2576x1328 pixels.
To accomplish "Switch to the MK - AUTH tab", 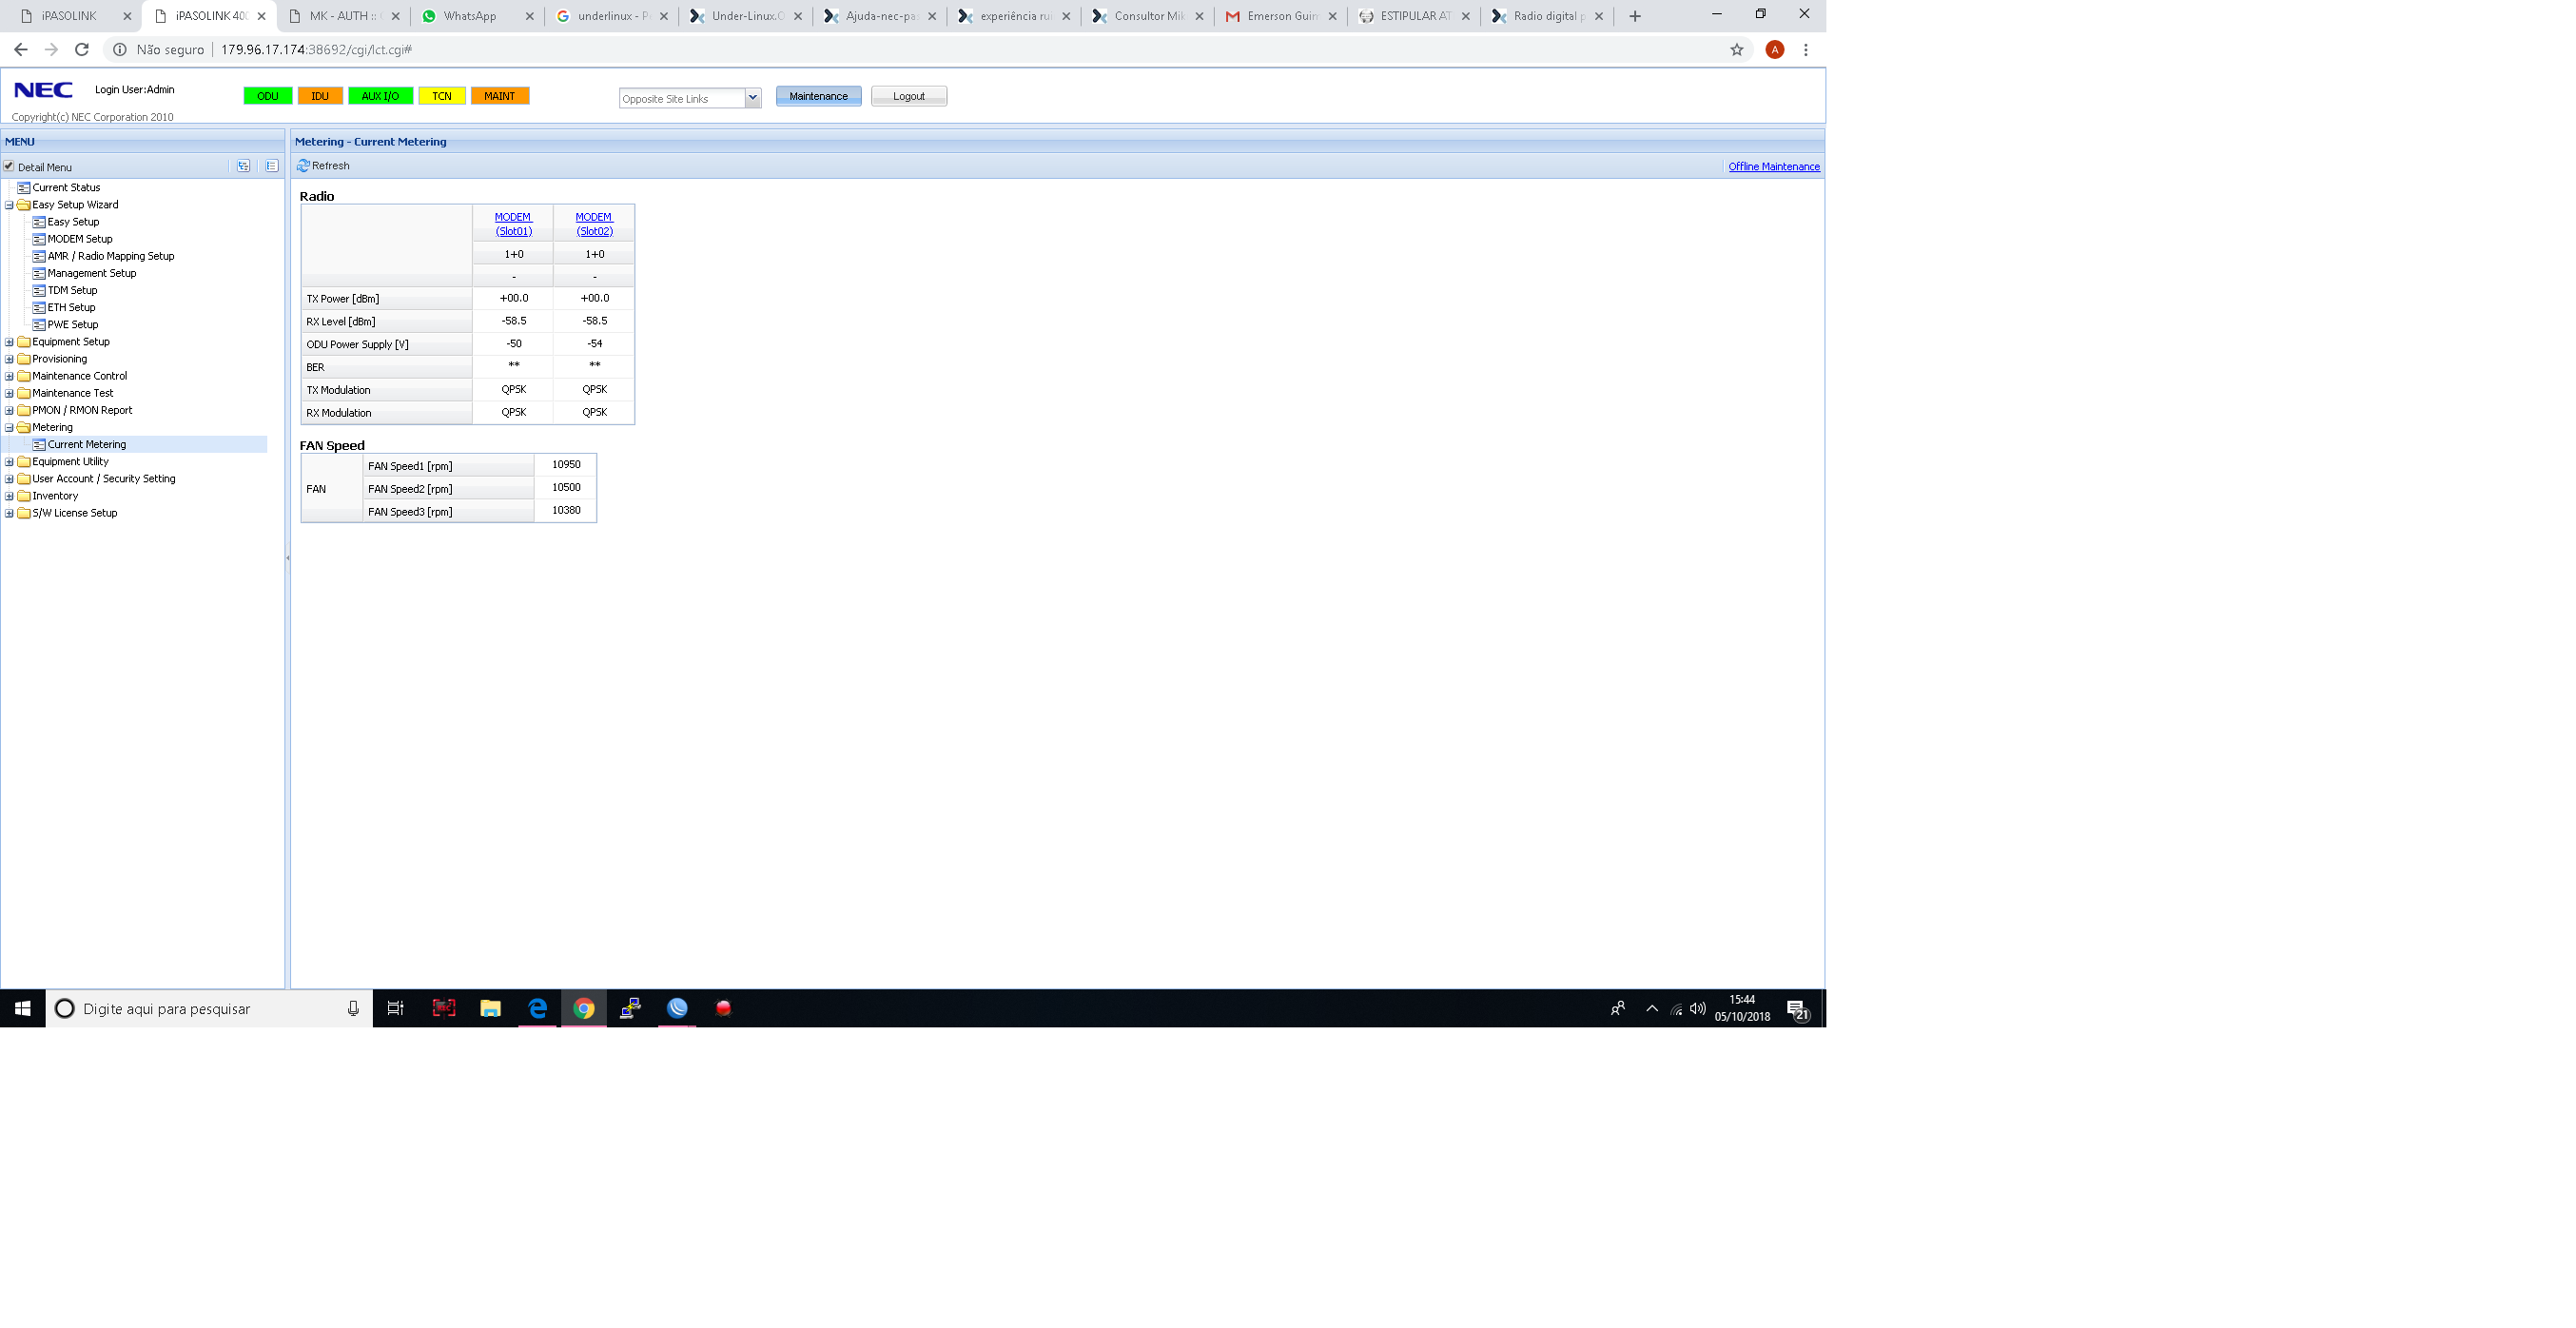I will [340, 16].
